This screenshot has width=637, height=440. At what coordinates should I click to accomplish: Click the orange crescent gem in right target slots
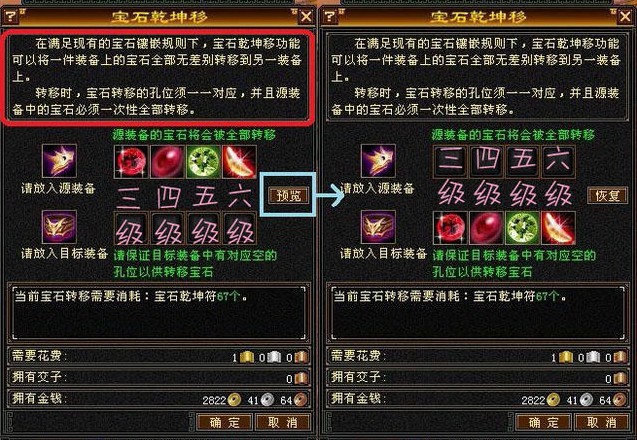(x=558, y=228)
